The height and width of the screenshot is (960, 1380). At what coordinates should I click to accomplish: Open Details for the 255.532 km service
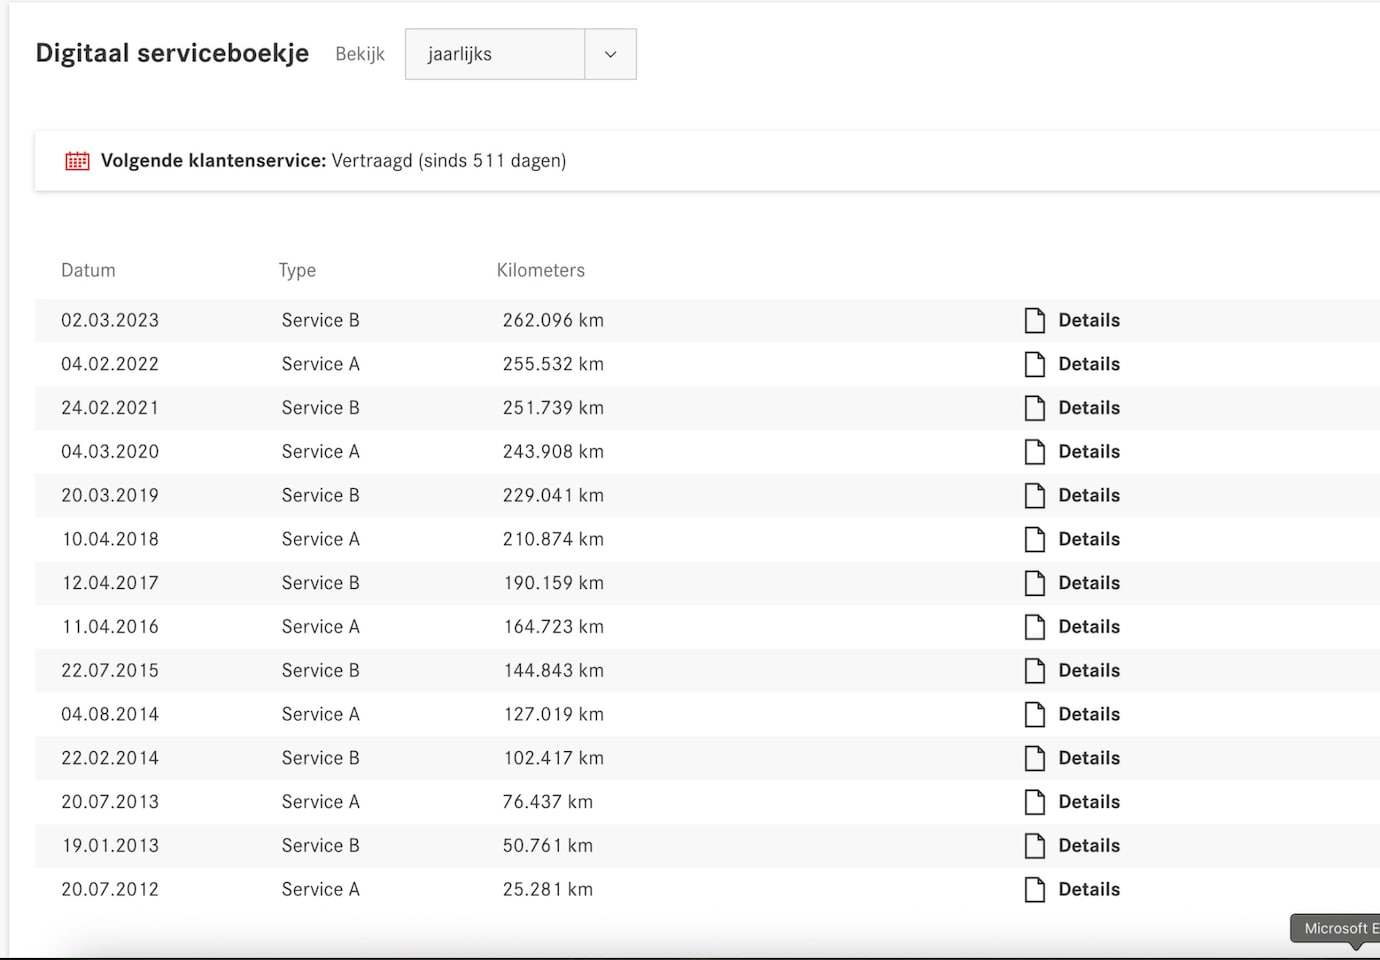coord(1089,364)
